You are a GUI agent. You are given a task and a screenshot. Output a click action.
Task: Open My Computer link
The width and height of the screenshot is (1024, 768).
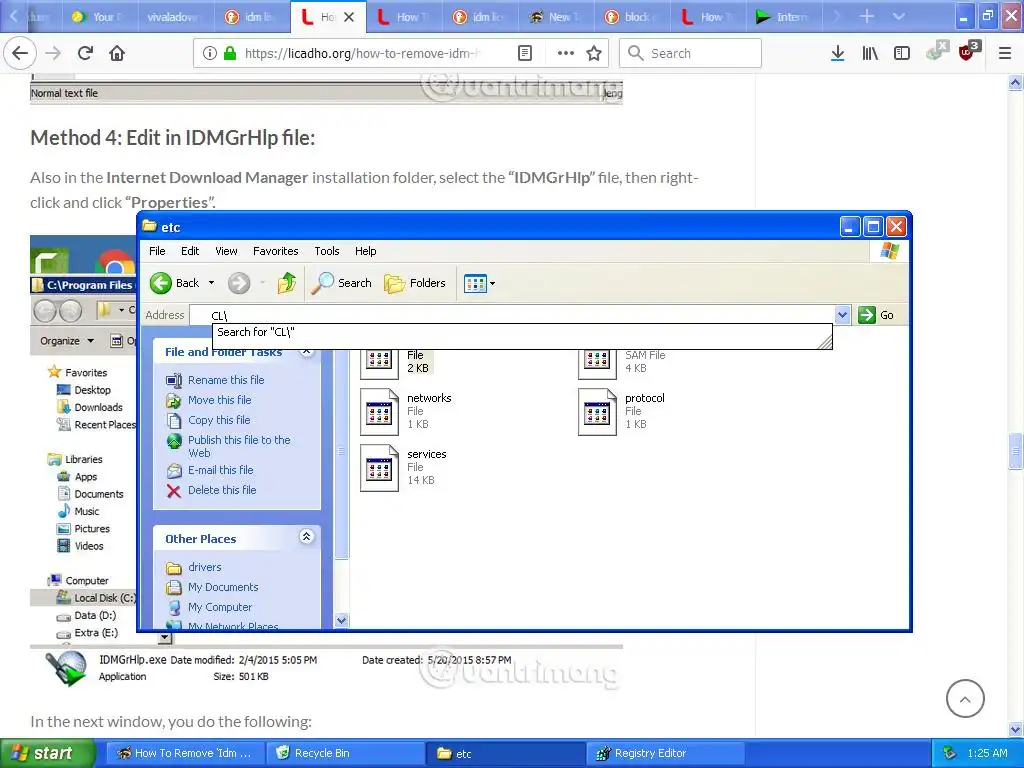(x=219, y=607)
